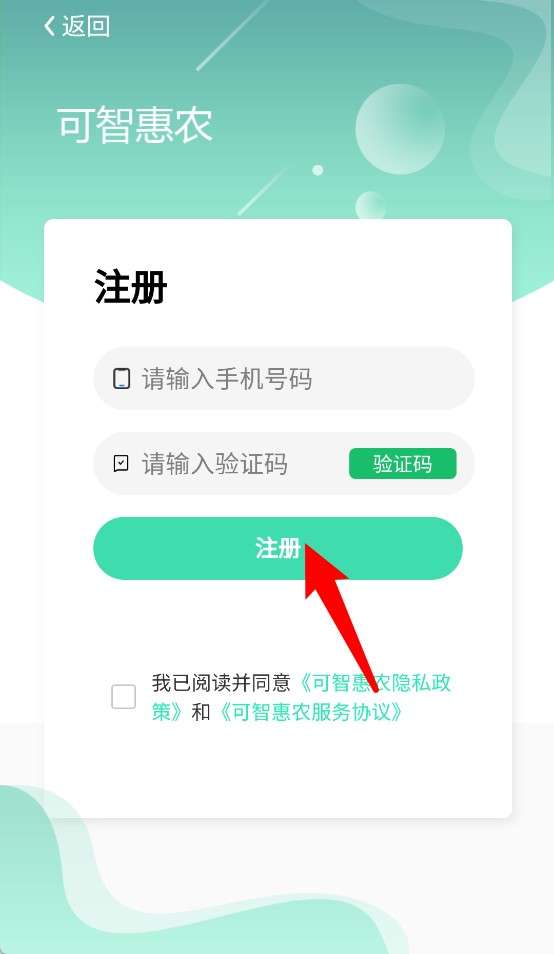
Task: Click the bold 注册 heading
Action: tap(131, 287)
